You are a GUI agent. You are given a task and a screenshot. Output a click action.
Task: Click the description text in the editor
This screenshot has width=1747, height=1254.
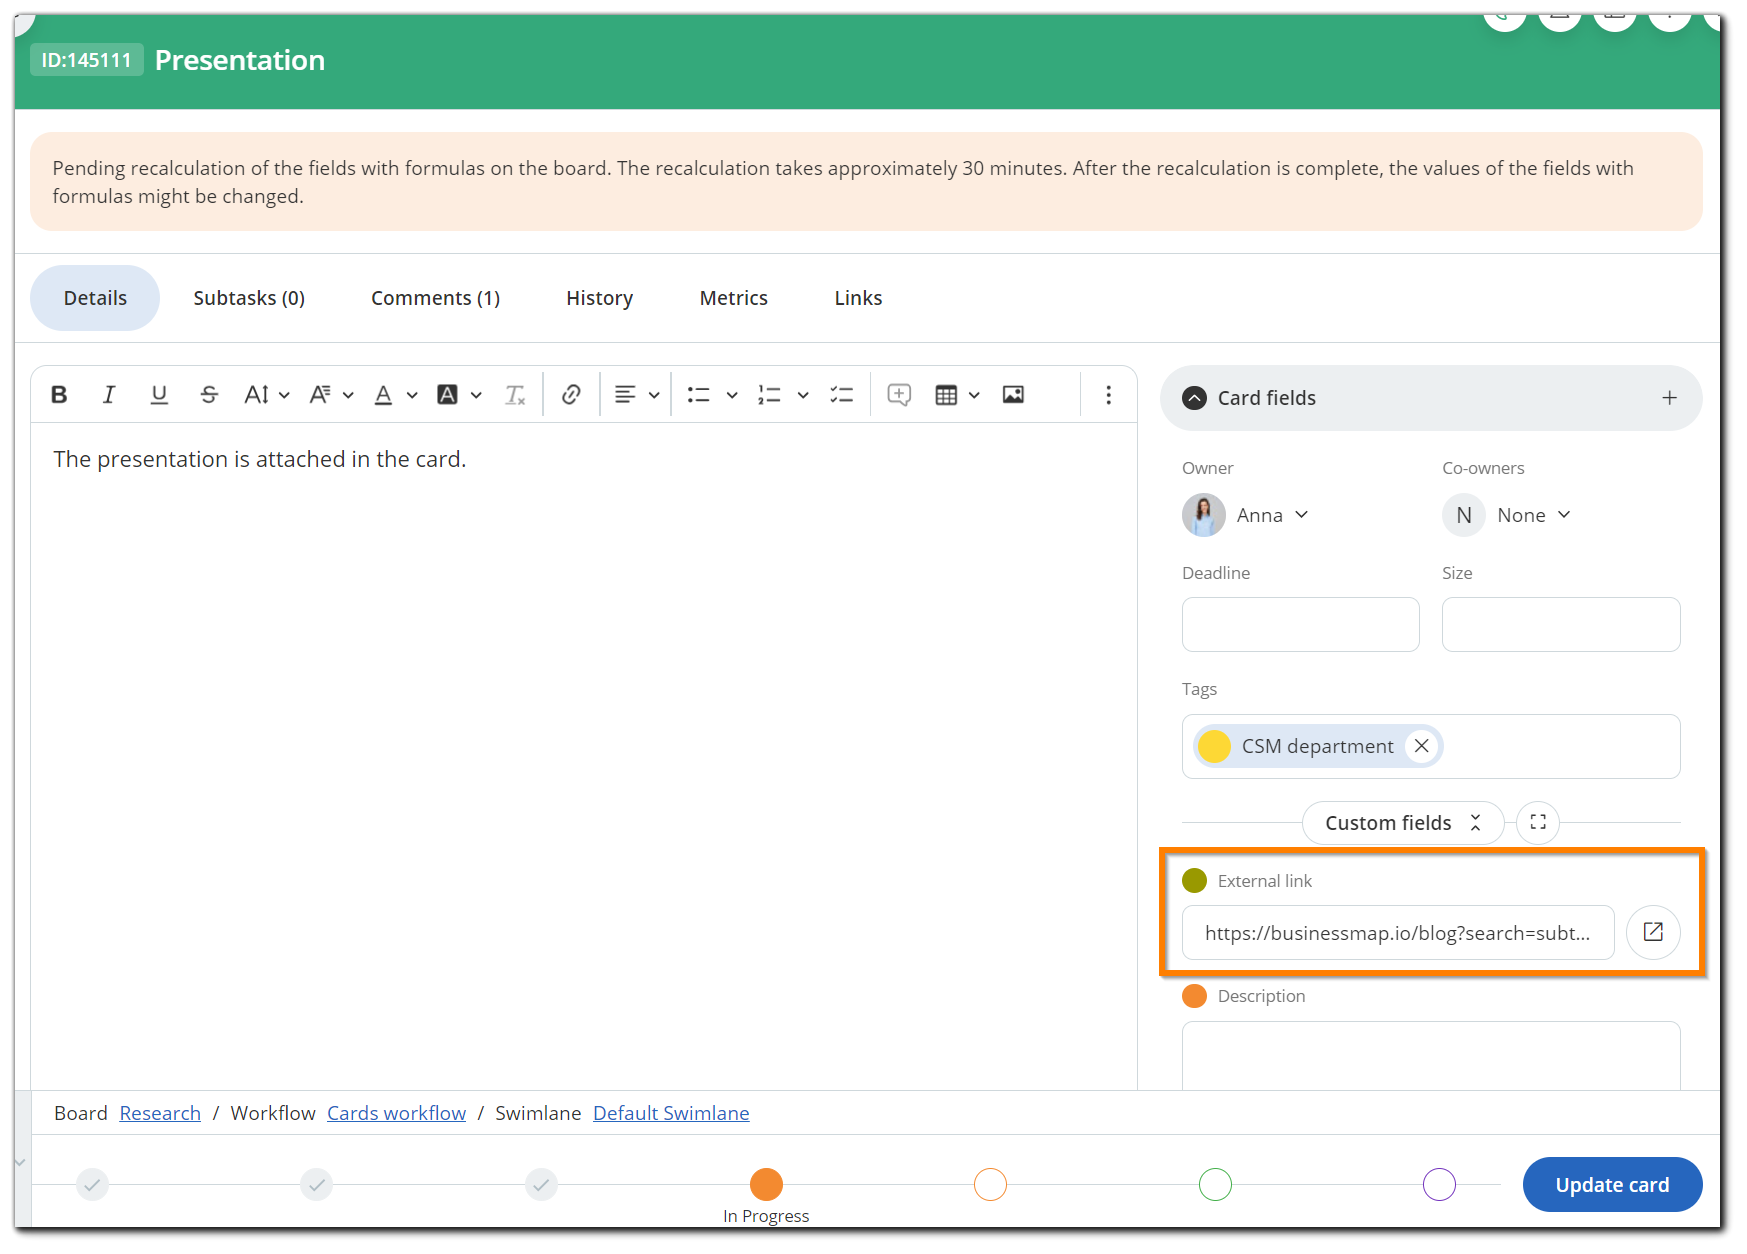coord(260,459)
